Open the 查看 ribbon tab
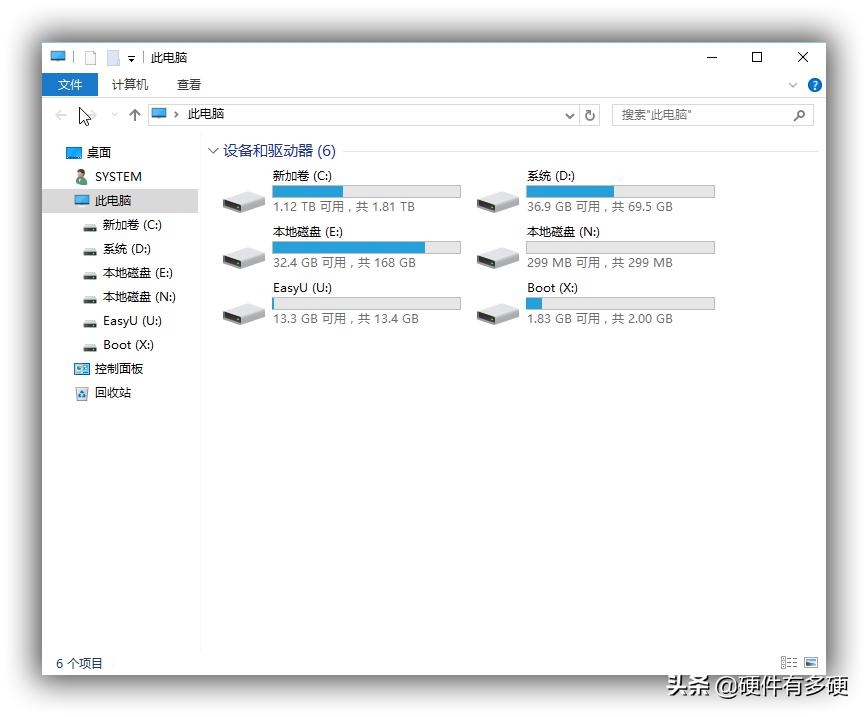The width and height of the screenshot is (868, 717). coord(189,84)
